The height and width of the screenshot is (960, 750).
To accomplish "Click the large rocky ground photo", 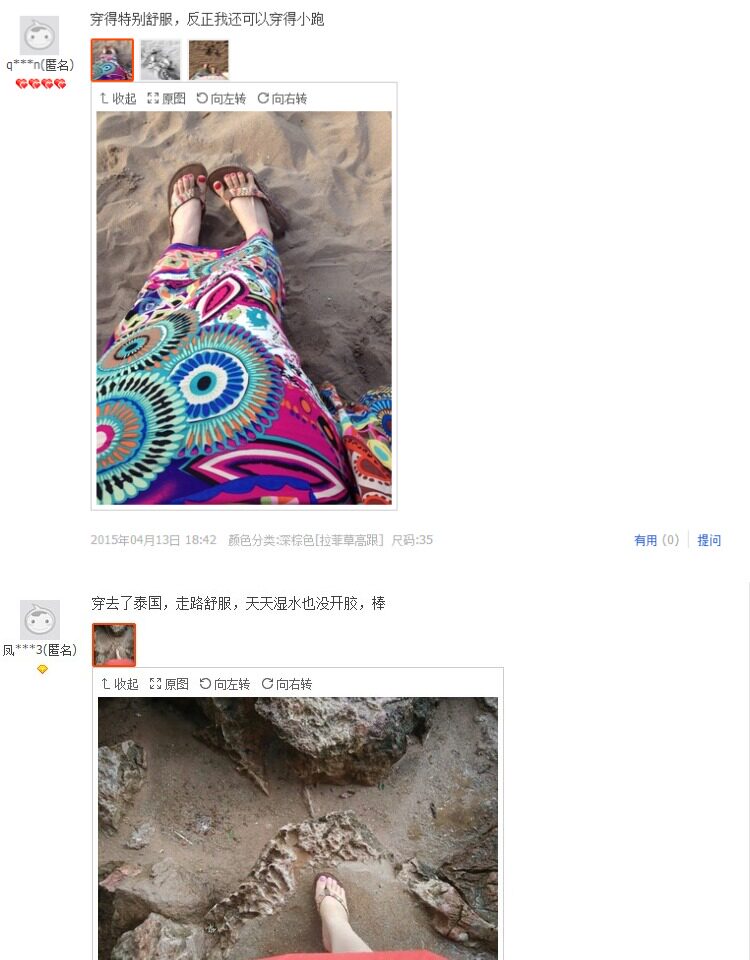I will click(298, 828).
